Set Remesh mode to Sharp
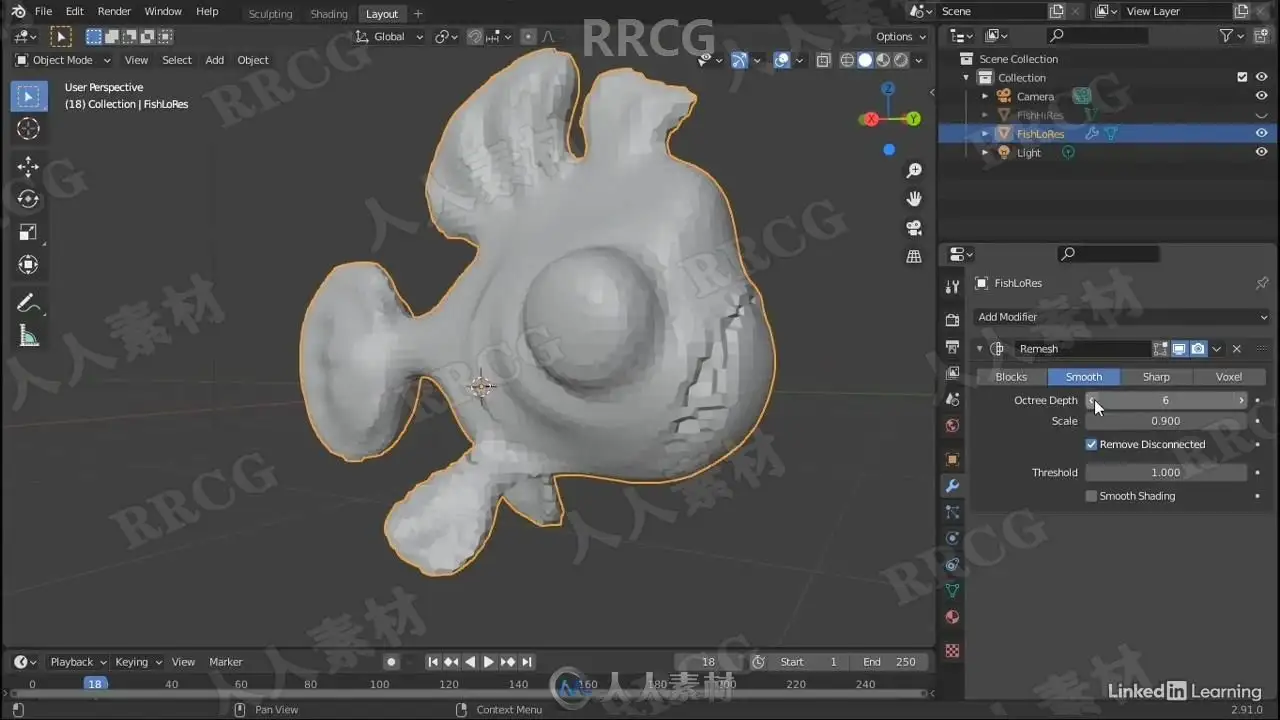1280x720 pixels. [1156, 377]
